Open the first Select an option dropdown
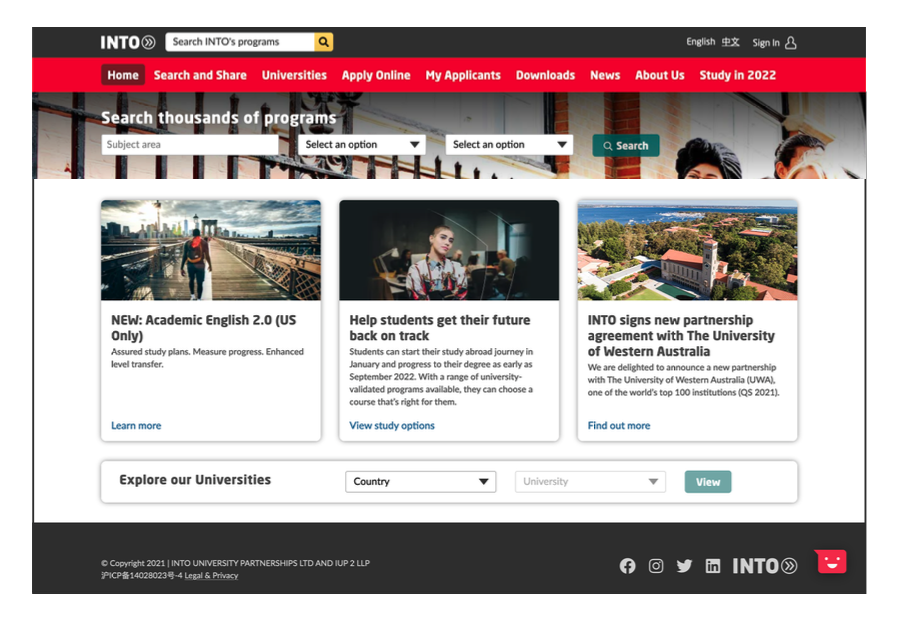 tap(362, 145)
